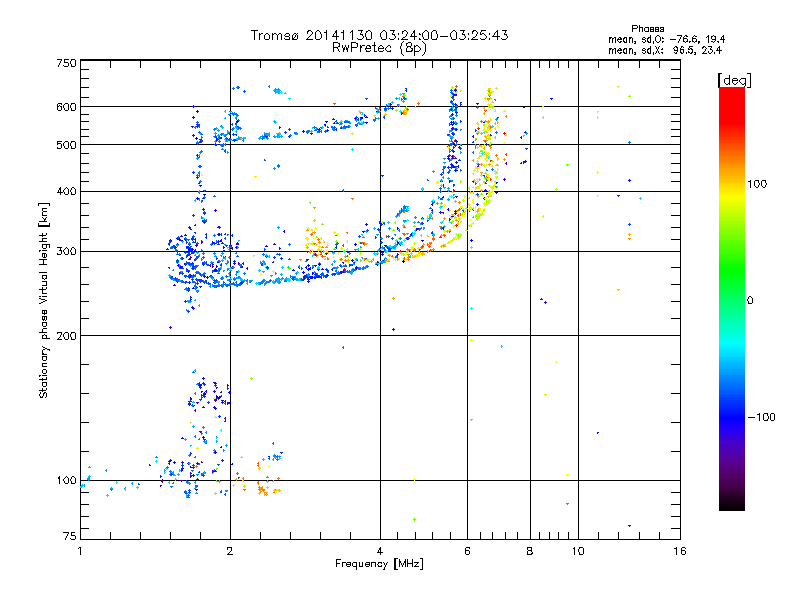The width and height of the screenshot is (800, 600).
Task: Click the y-axis tick label 75
Action: pos(70,536)
